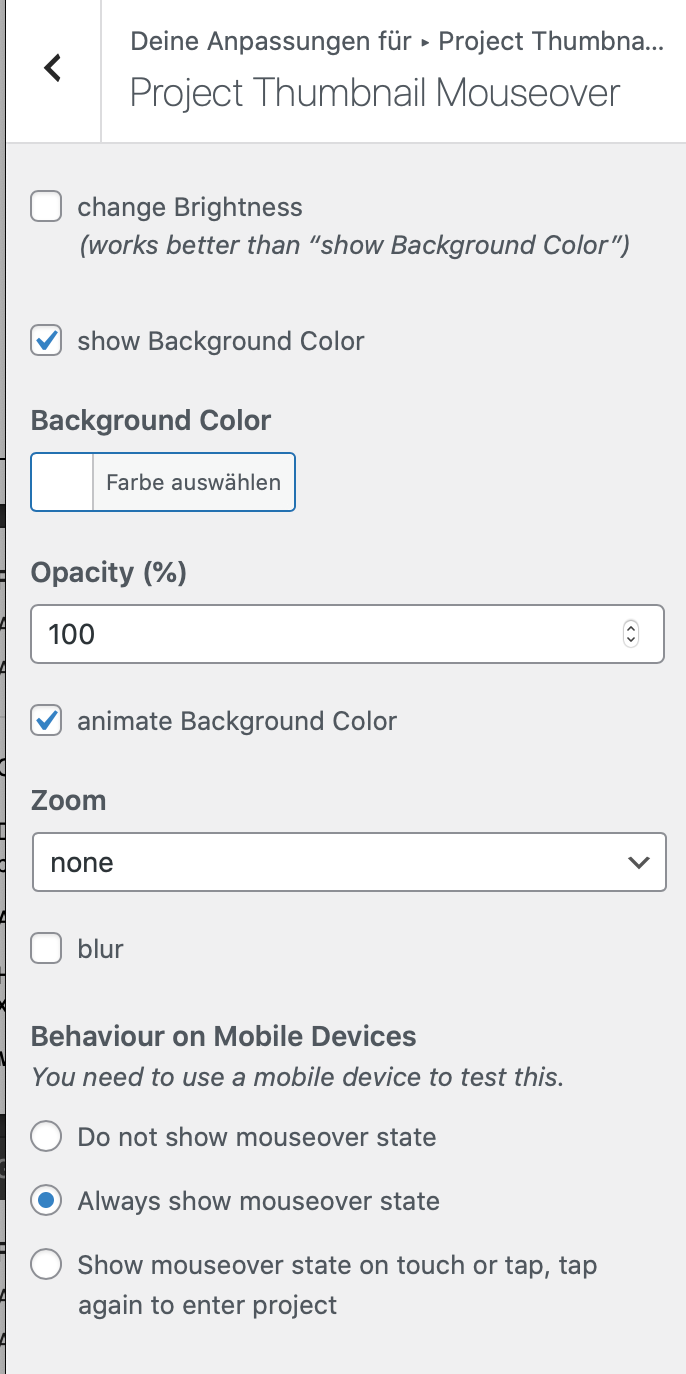Viewport: 686px width, 1374px height.
Task: Disable animate Background Color checkbox
Action: 46,721
